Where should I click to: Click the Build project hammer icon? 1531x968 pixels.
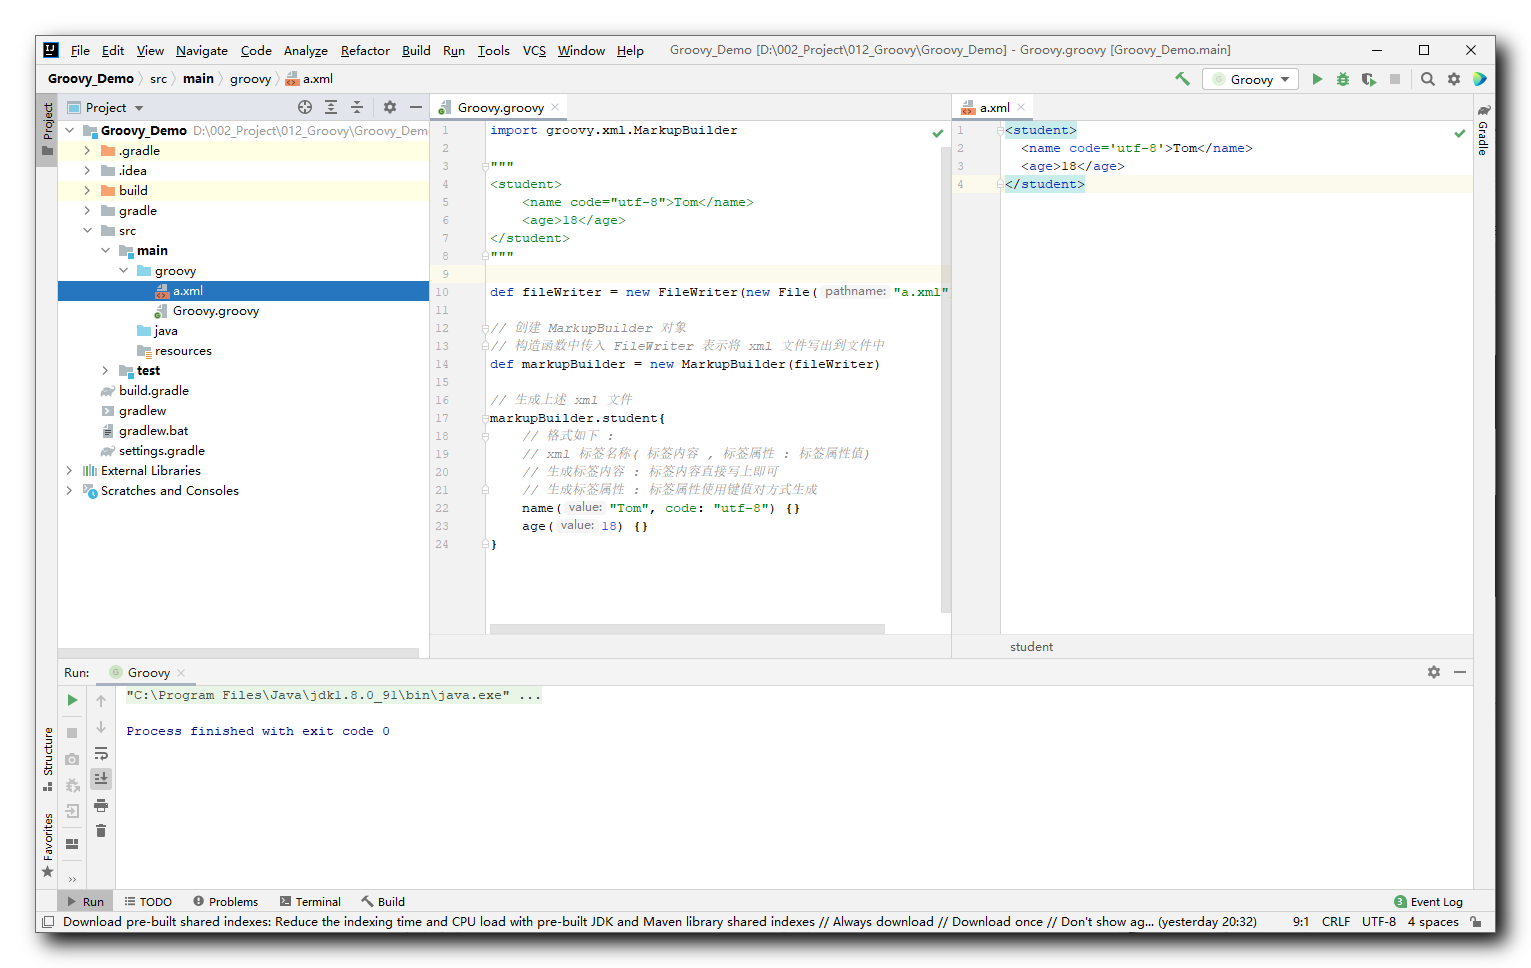pyautogui.click(x=1182, y=79)
